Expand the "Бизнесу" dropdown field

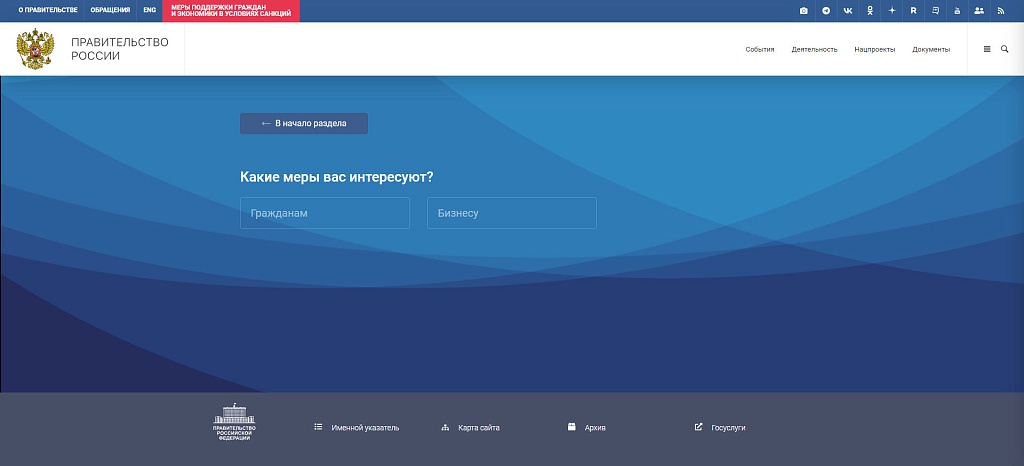[511, 213]
